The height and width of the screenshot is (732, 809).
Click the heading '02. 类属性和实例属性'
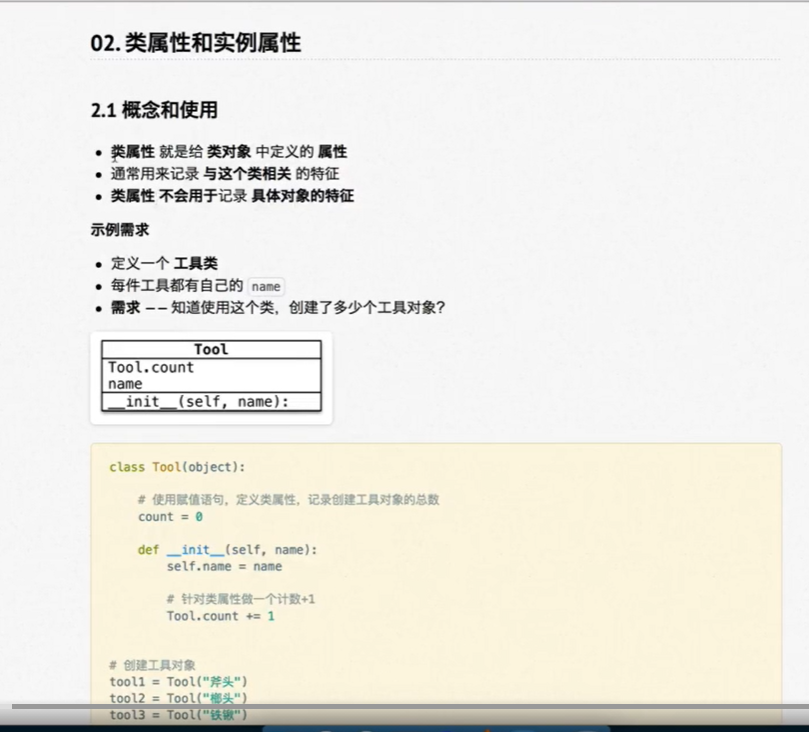click(196, 42)
